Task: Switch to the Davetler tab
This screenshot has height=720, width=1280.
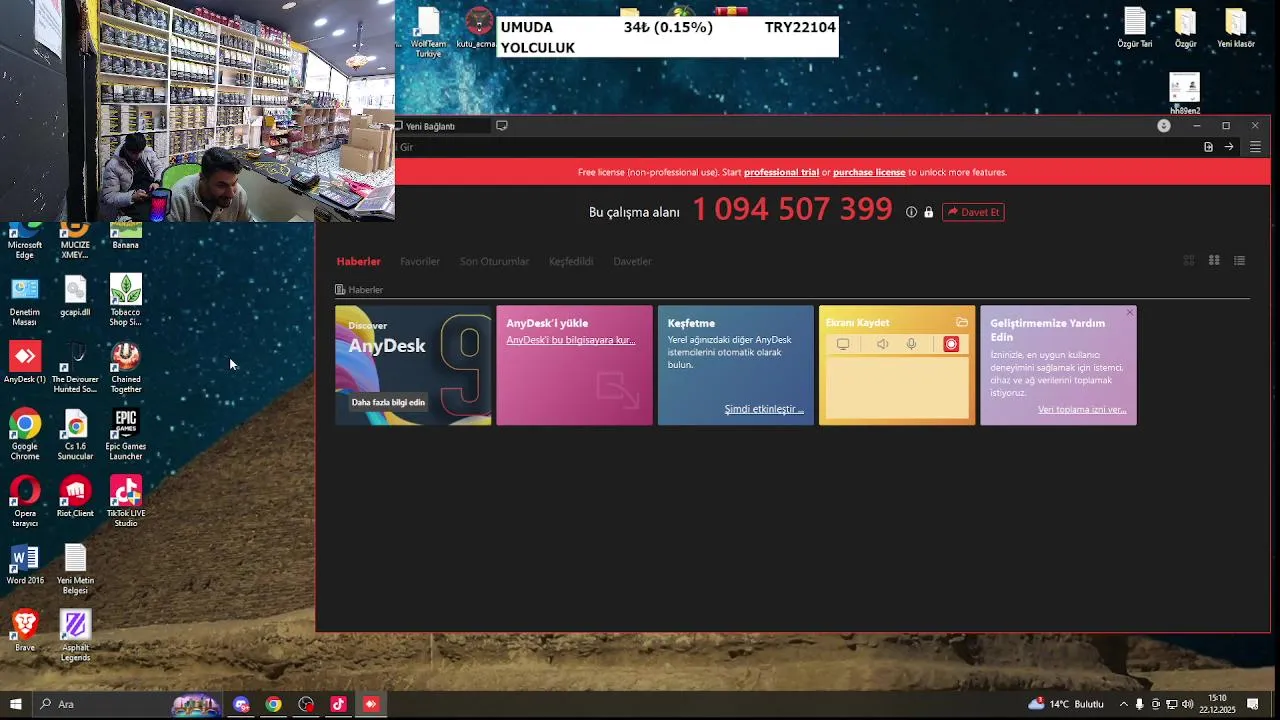Action: [x=632, y=261]
